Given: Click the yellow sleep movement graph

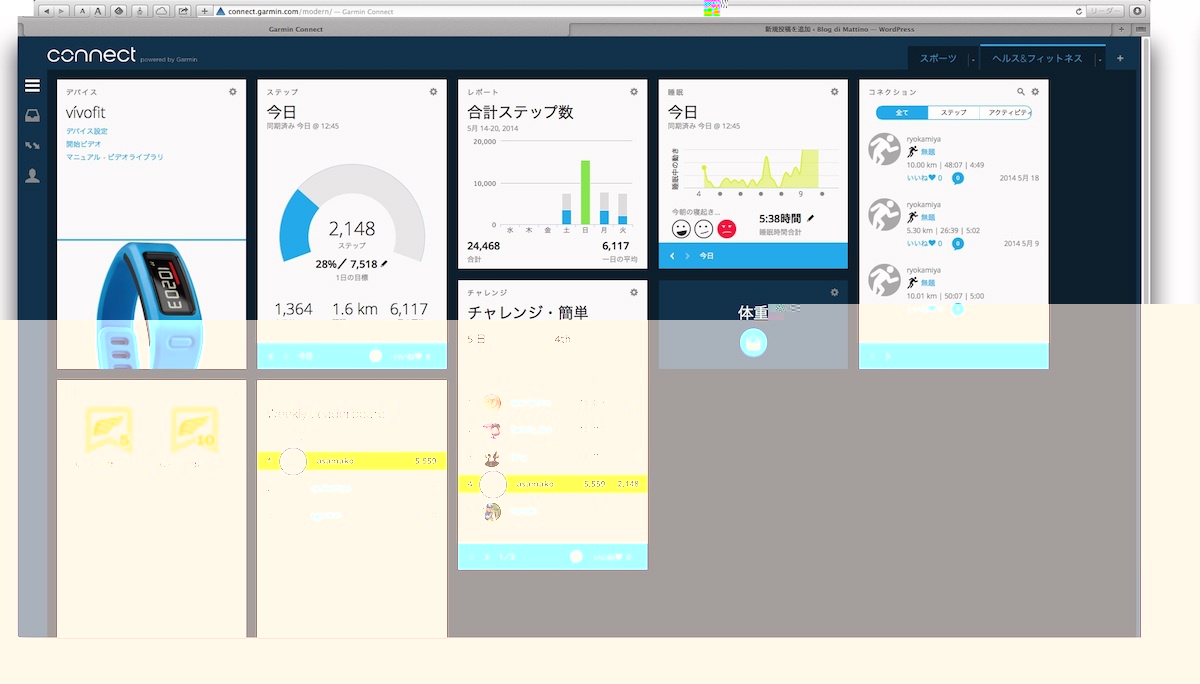Looking at the screenshot, I should tap(759, 170).
